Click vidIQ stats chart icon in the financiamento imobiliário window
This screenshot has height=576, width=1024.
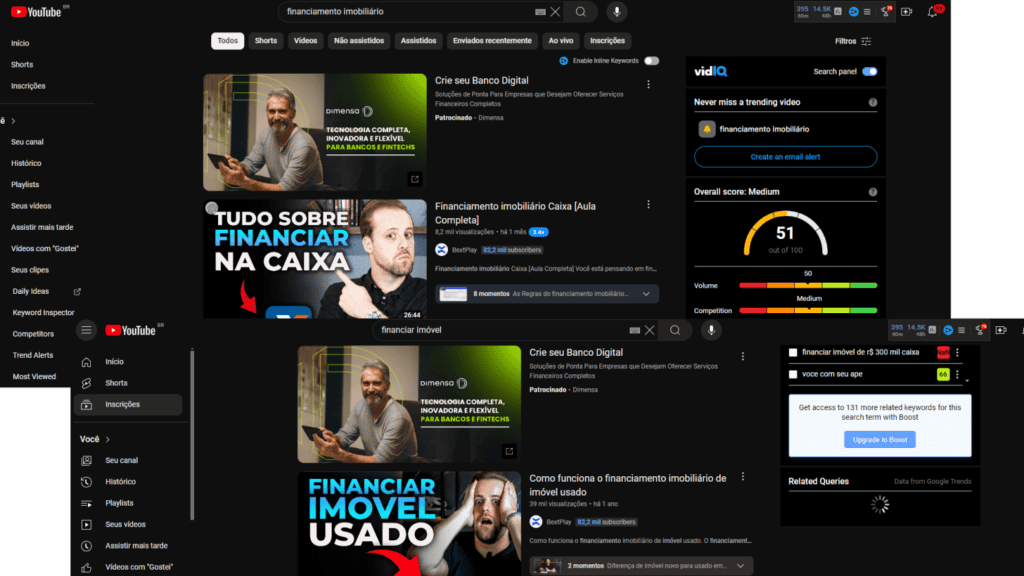coord(838,11)
